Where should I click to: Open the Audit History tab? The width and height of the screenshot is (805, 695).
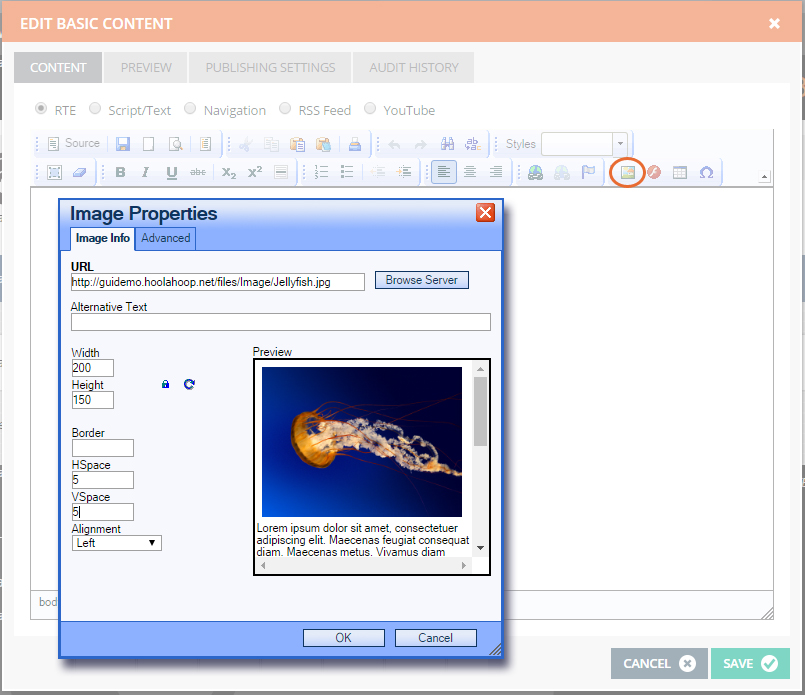click(413, 67)
